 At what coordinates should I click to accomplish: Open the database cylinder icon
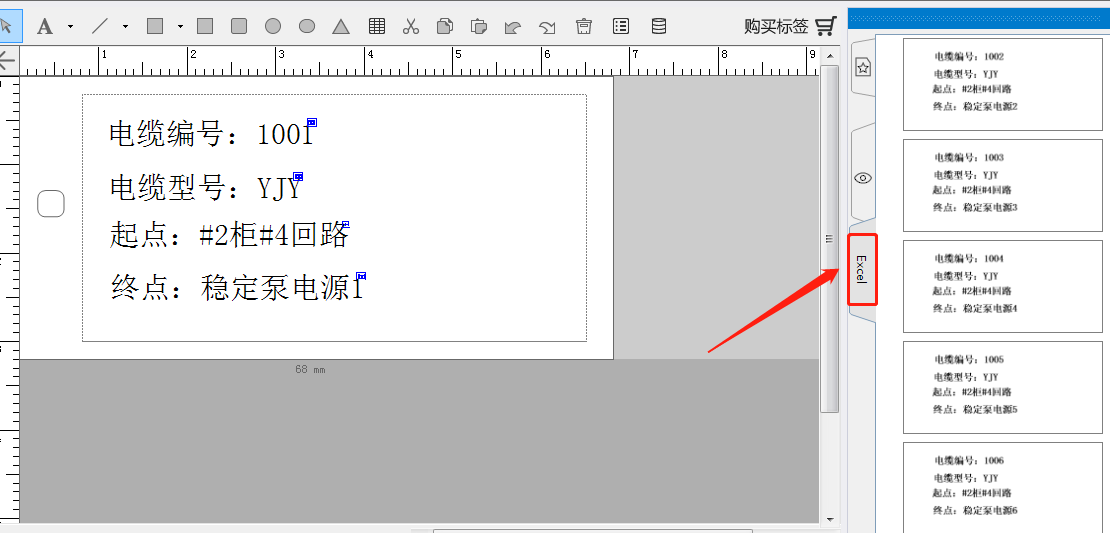pos(658,27)
